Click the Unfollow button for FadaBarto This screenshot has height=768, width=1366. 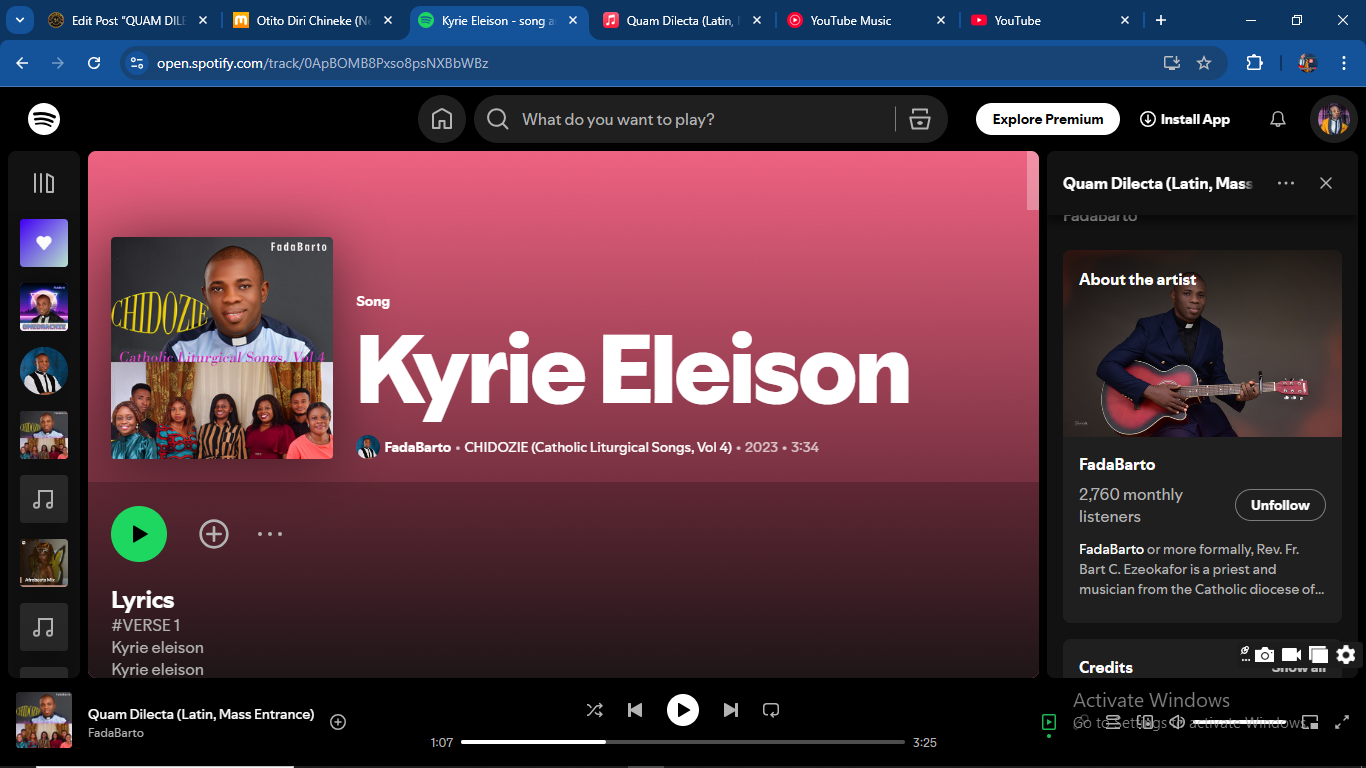click(1280, 505)
